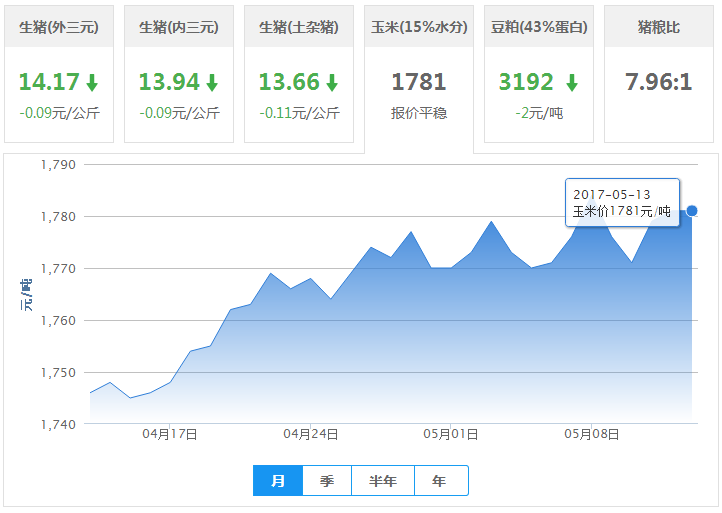
Task: Click the -0.11元/公斤 change text
Action: point(299,113)
